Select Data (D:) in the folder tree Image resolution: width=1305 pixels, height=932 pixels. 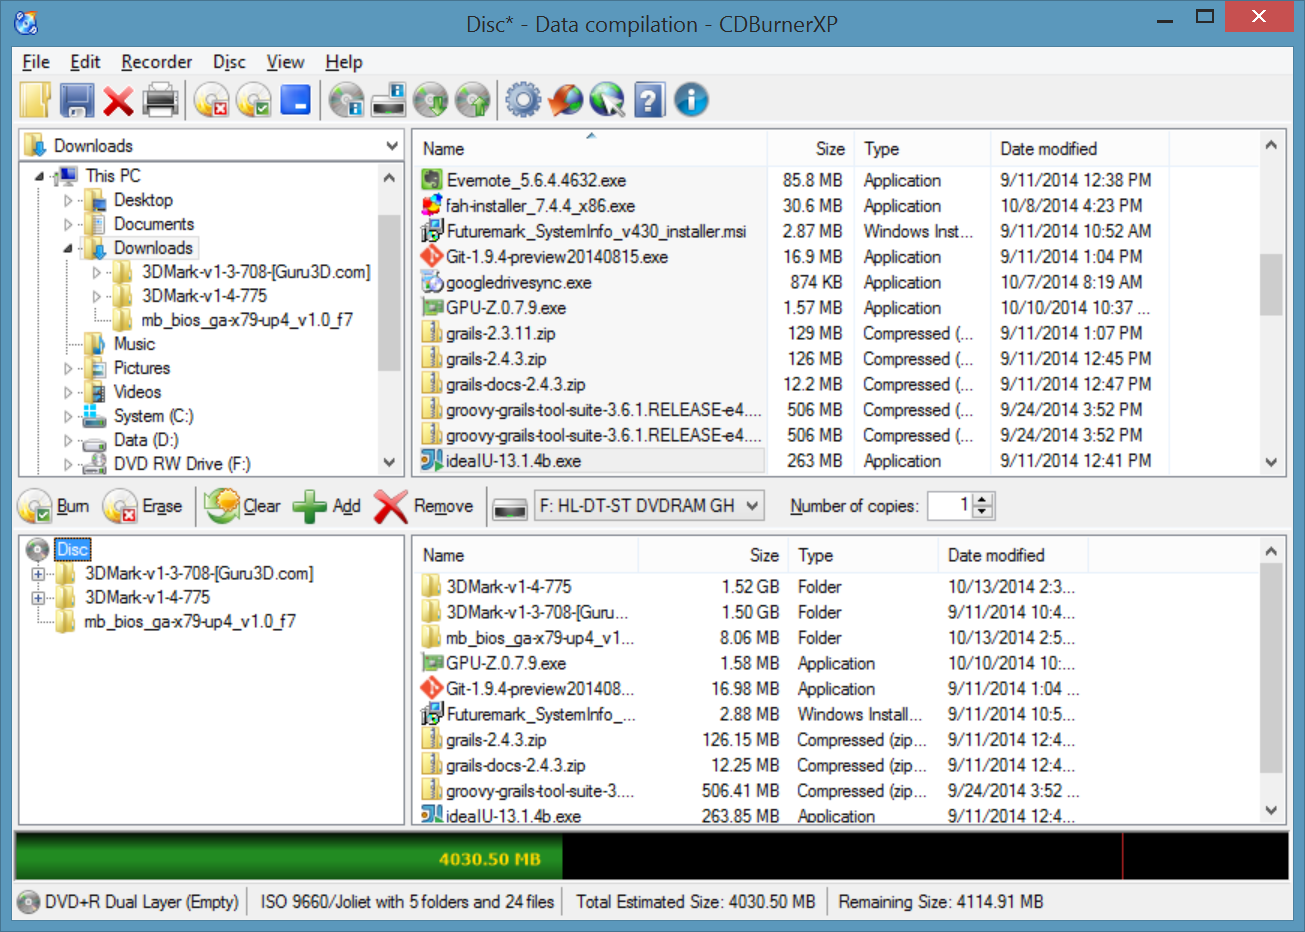146,440
